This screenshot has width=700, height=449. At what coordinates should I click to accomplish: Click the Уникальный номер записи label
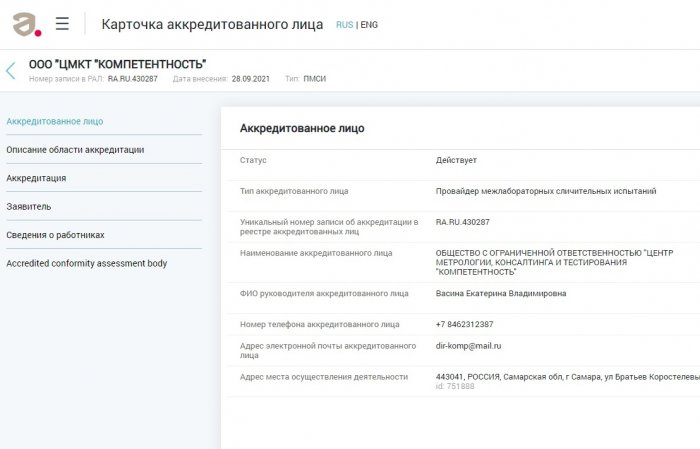329,227
